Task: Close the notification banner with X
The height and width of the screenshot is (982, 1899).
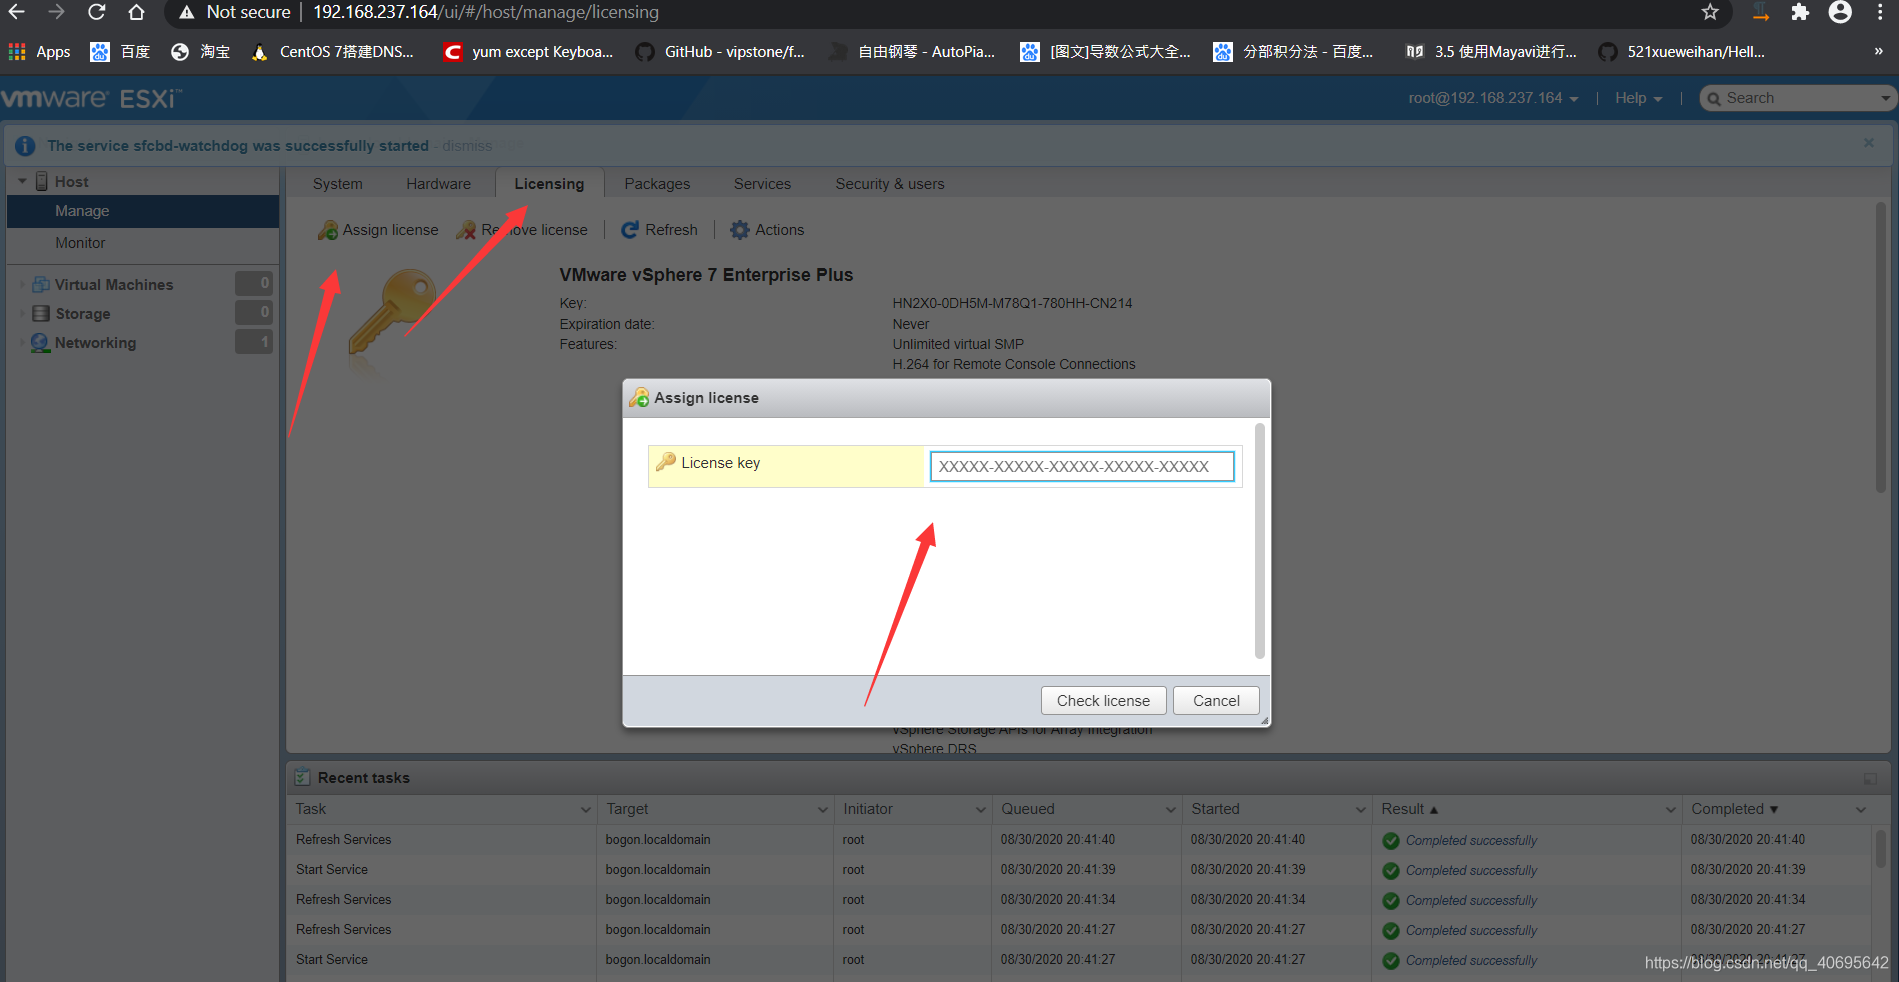Action: click(1869, 143)
